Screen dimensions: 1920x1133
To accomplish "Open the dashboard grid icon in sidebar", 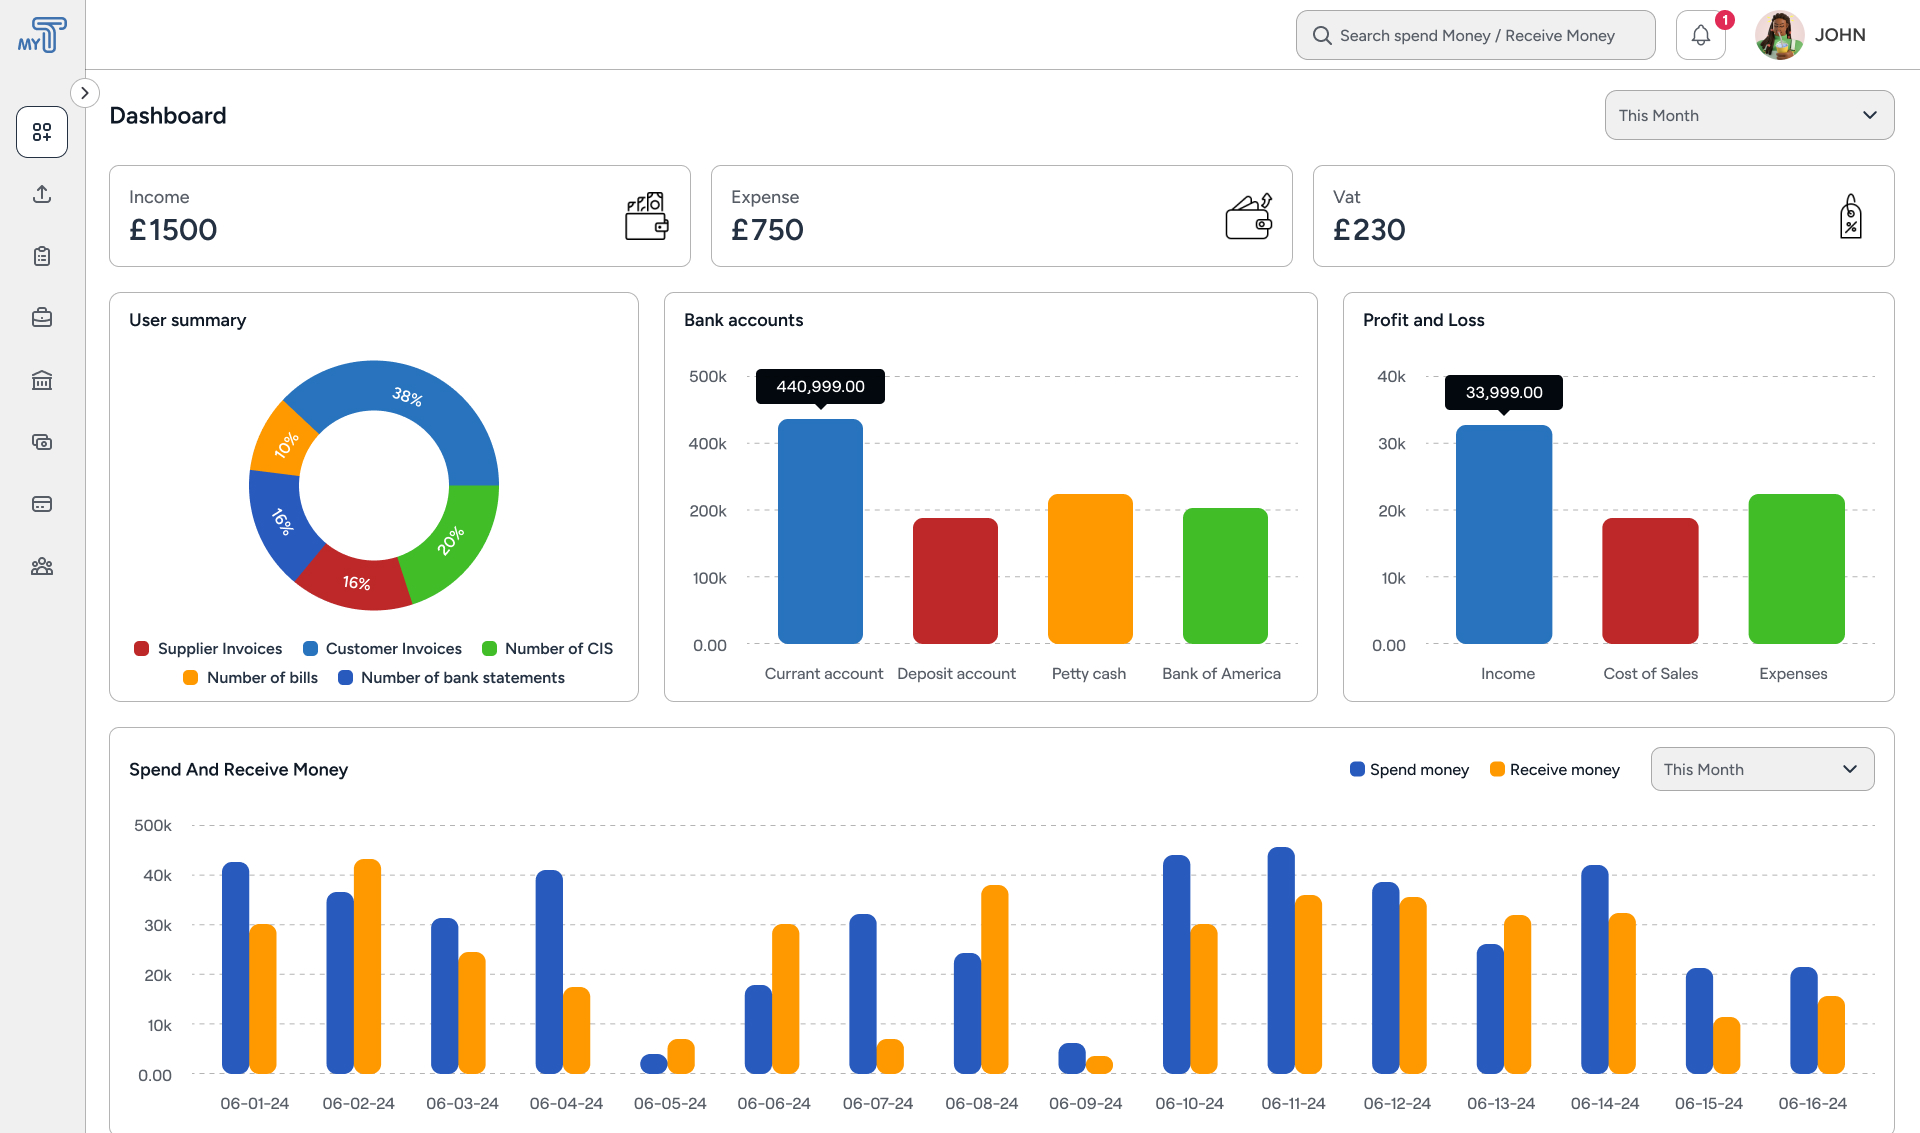I will pyautogui.click(x=42, y=132).
